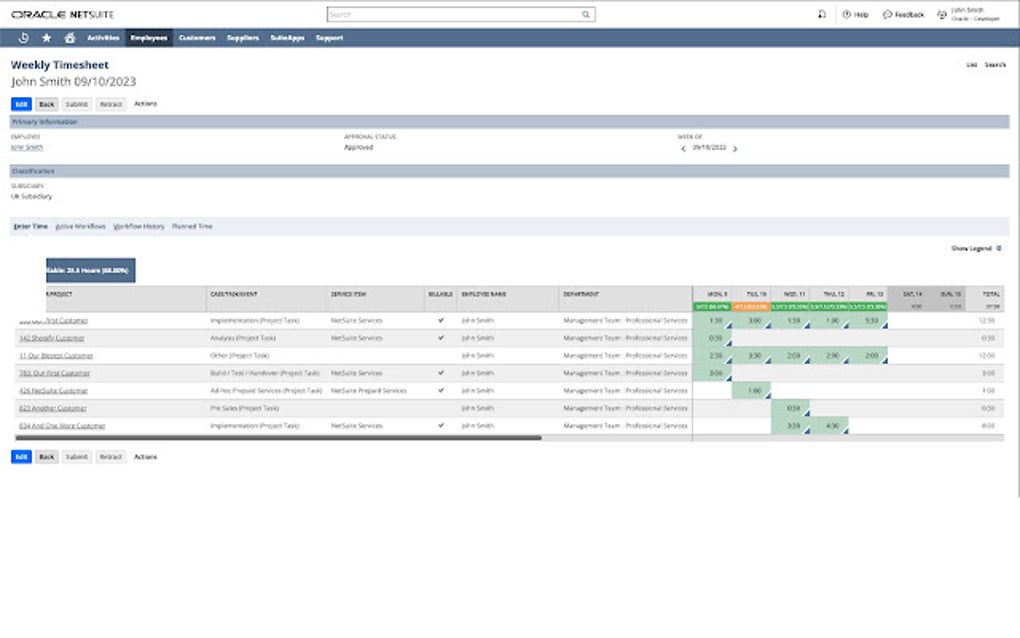Open the notifications bell icon

pos(823,14)
